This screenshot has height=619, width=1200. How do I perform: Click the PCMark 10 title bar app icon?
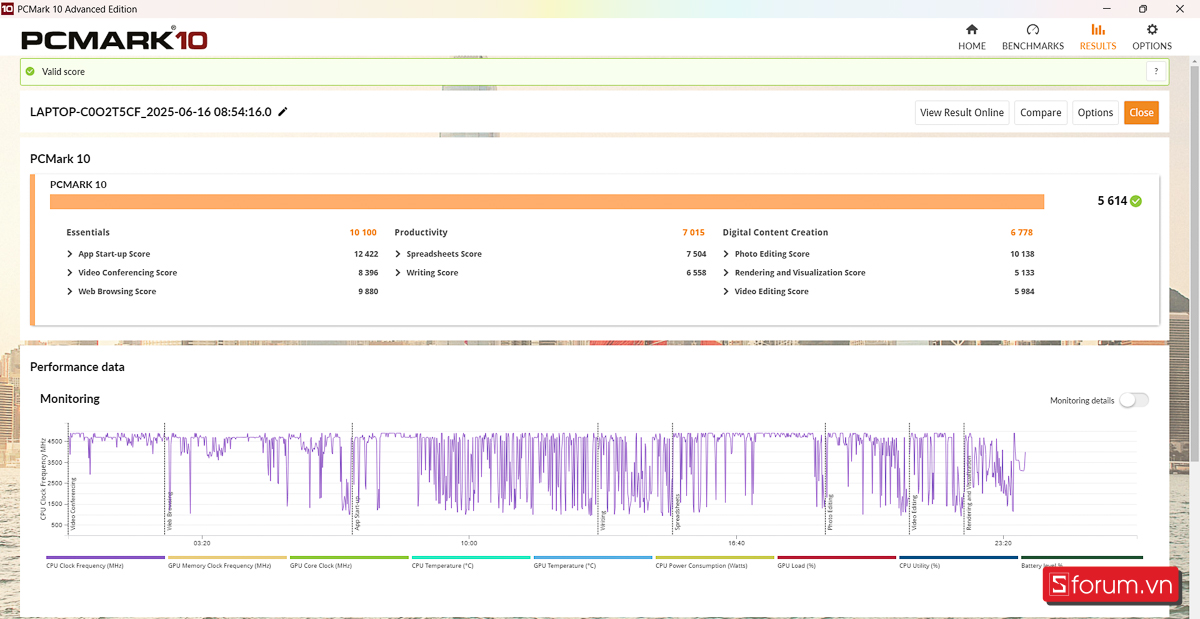[x=9, y=9]
